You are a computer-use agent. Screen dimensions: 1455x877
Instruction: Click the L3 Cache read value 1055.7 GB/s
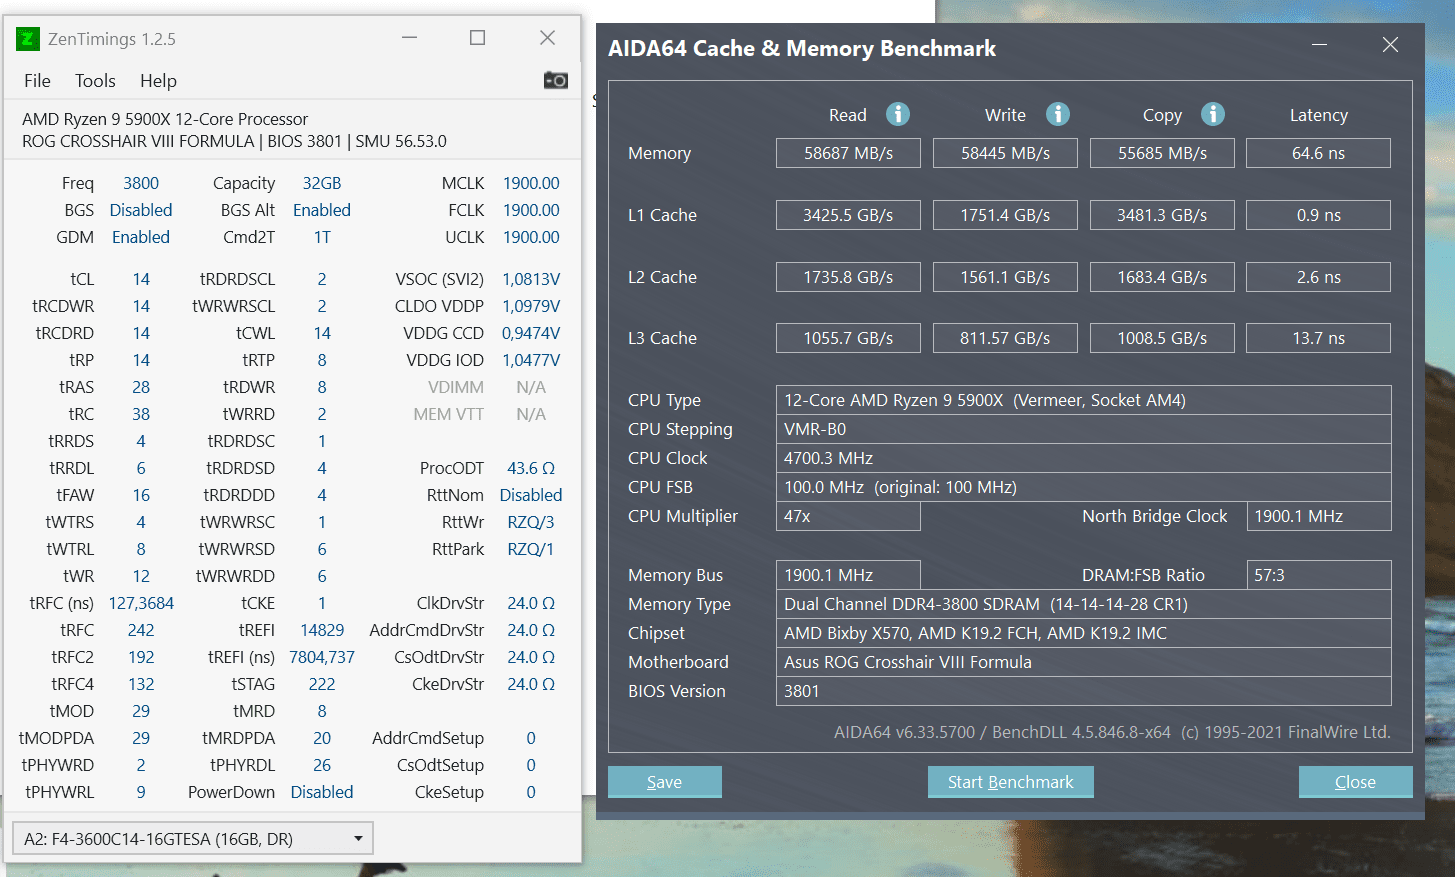click(x=848, y=338)
